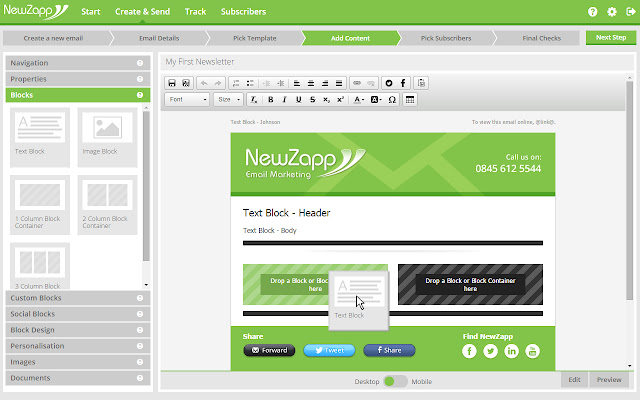The height and width of the screenshot is (400, 640).
Task: Collapse the Blocks panel
Action: click(78, 95)
